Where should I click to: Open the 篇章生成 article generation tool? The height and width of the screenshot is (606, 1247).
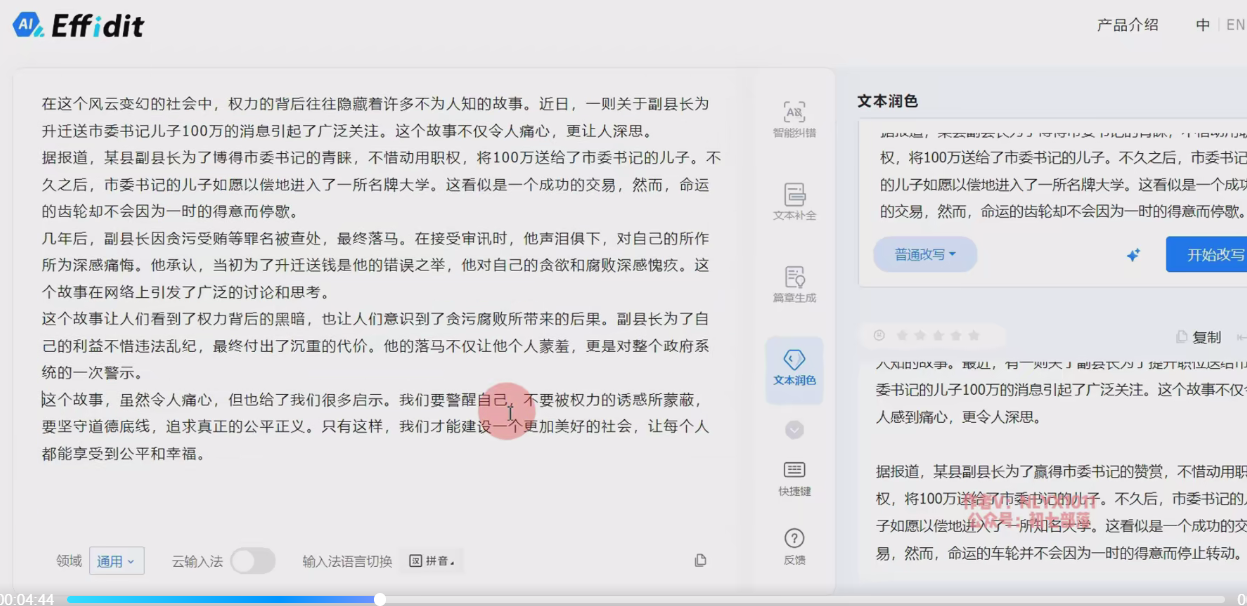794,283
